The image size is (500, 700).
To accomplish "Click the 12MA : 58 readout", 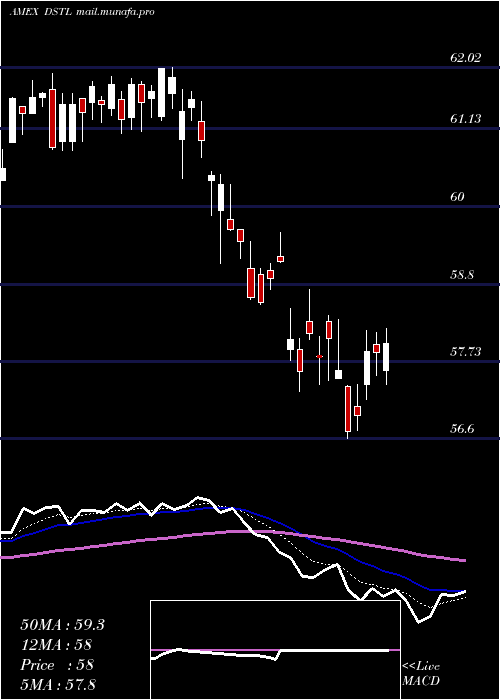I will click(56, 645).
